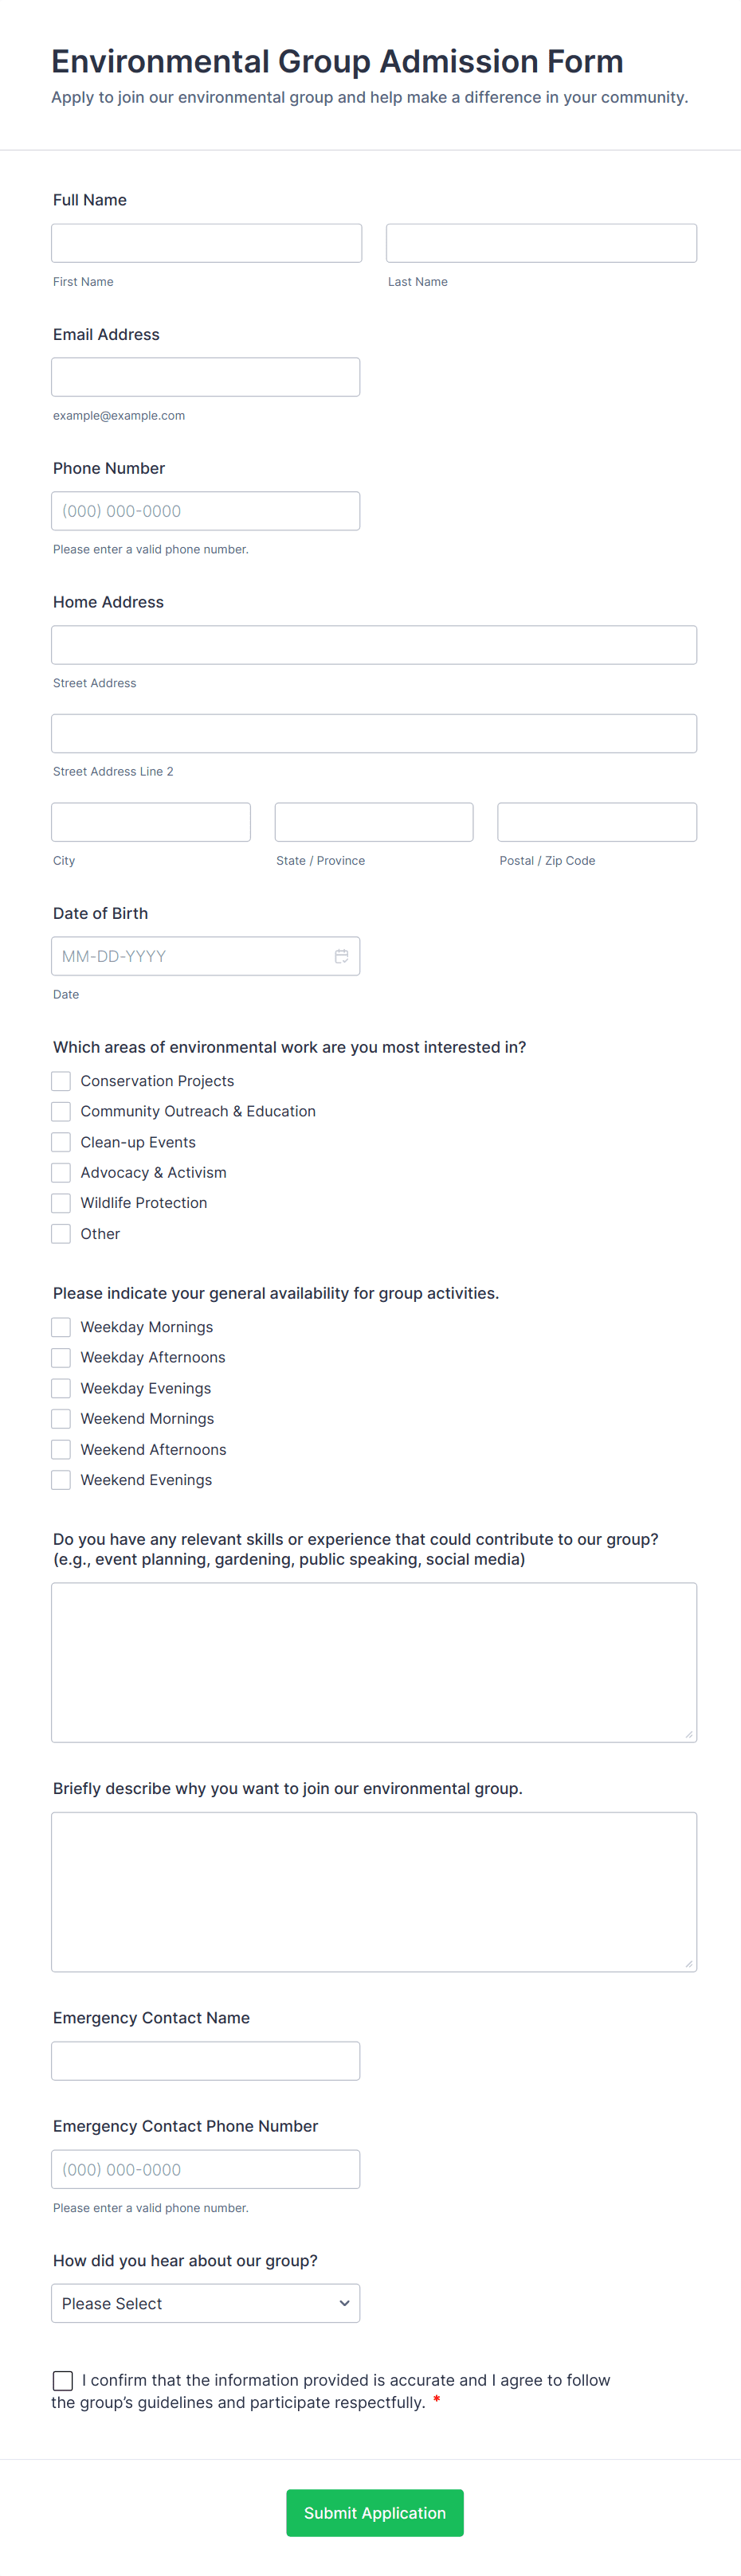Image resolution: width=741 pixels, height=2576 pixels.
Task: Select the Email Address input box
Action: point(205,377)
